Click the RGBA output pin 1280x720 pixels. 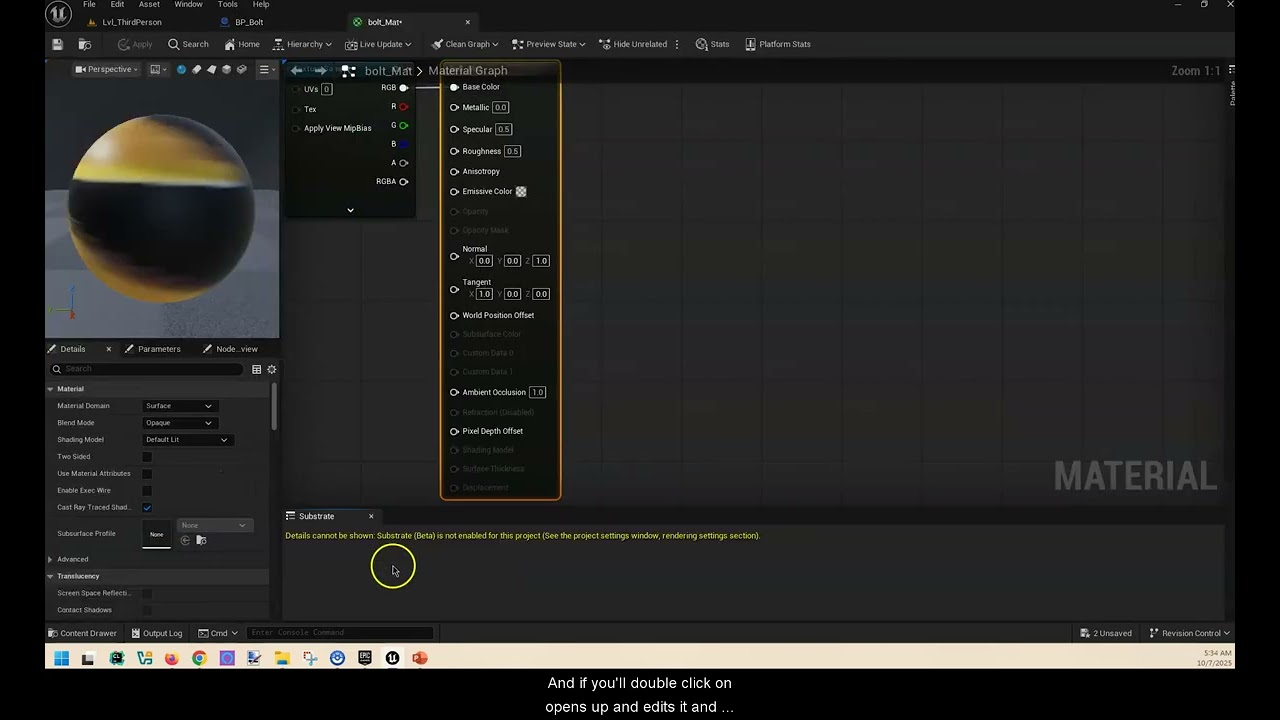coord(404,182)
